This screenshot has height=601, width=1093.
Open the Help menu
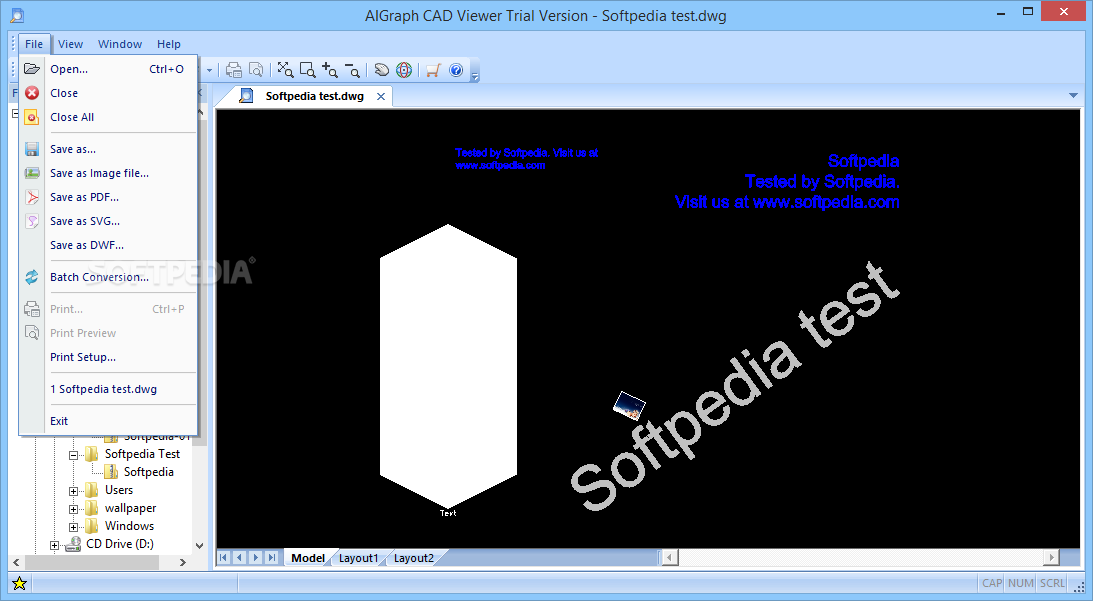(169, 44)
